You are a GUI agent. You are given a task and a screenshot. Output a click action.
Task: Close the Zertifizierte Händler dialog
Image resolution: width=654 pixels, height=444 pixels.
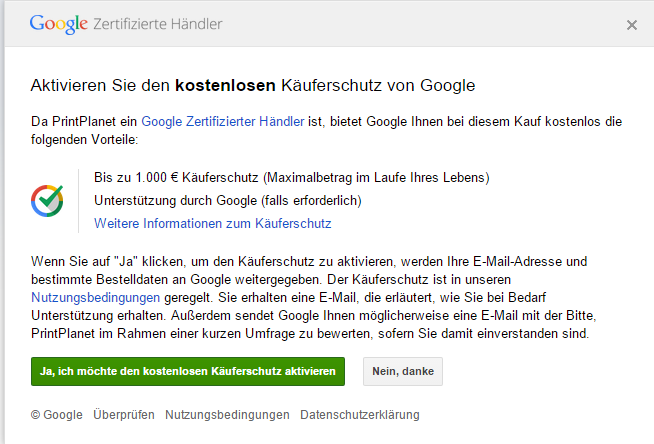click(631, 25)
